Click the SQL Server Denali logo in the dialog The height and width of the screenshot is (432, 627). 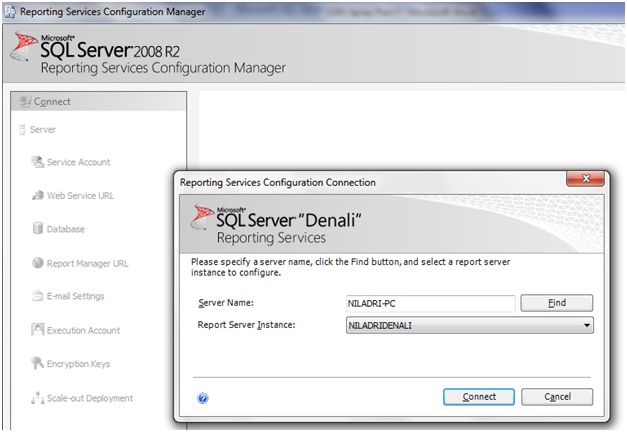click(203, 217)
